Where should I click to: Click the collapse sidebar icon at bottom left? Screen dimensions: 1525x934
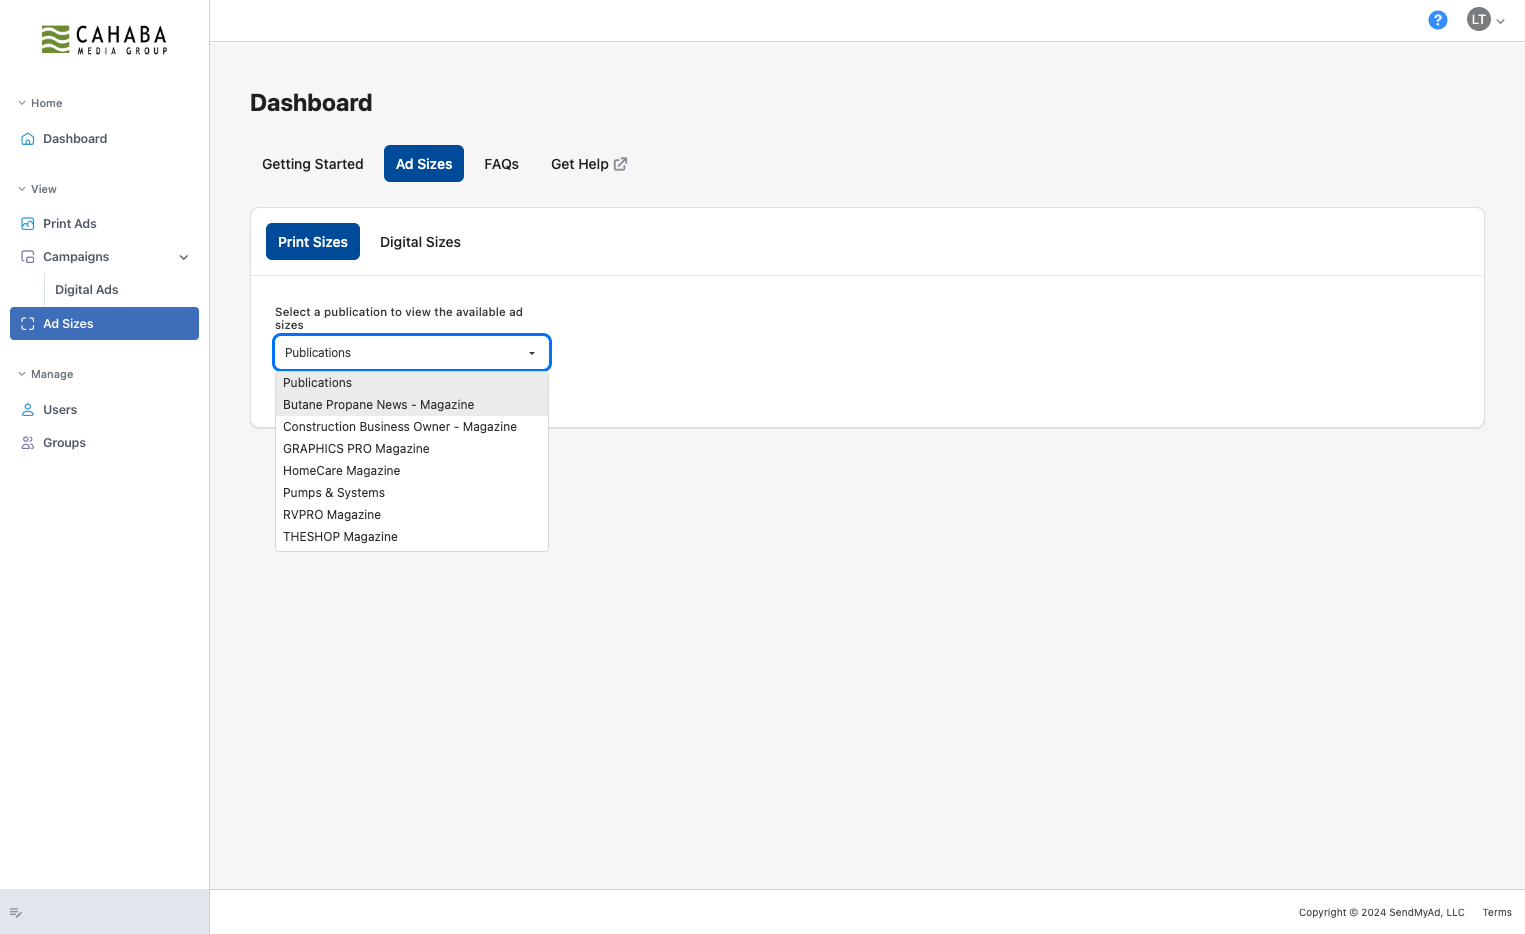16,912
